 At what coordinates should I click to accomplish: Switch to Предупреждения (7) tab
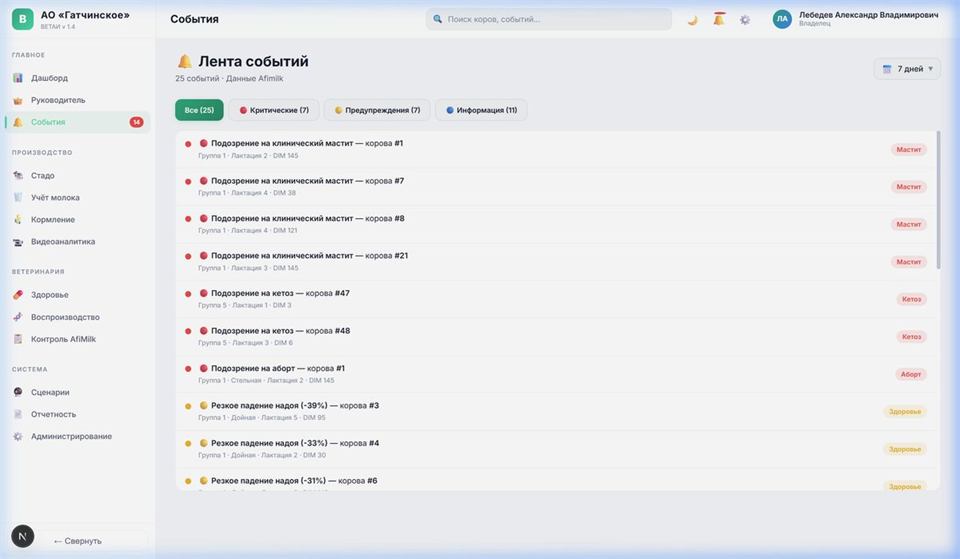[x=377, y=110]
